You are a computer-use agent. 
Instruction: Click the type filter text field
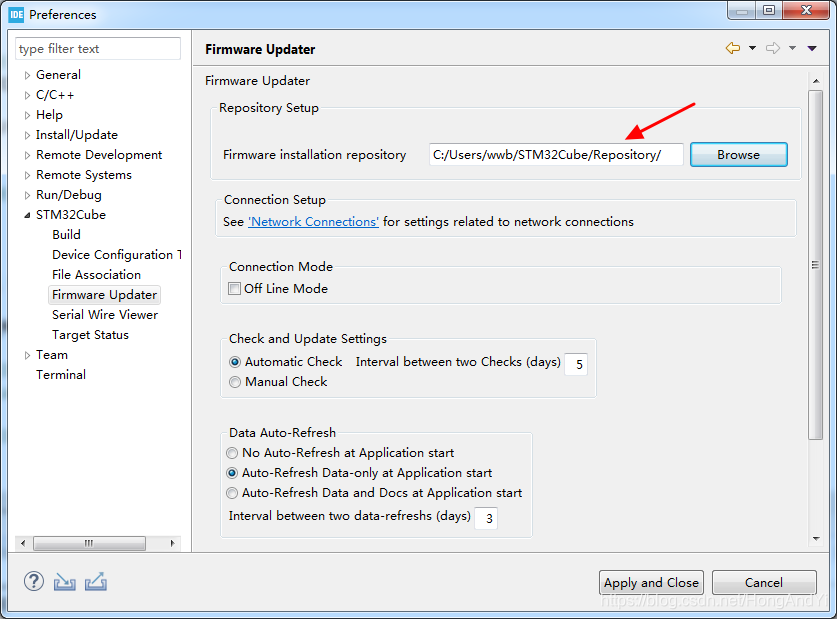click(98, 49)
